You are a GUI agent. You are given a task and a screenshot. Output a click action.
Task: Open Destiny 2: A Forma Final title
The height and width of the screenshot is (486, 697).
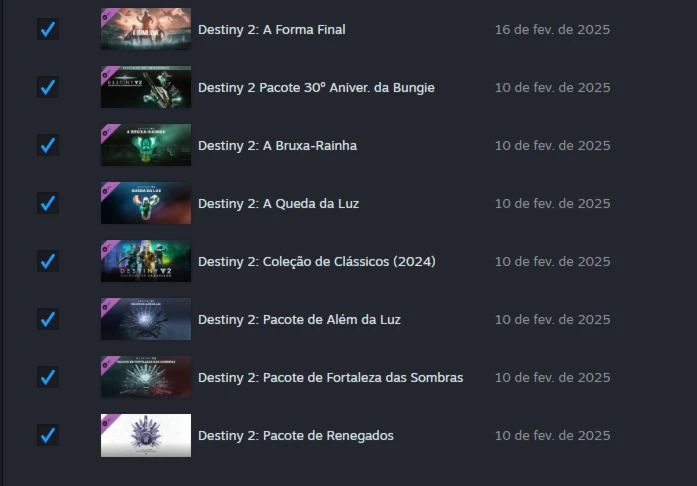point(272,30)
